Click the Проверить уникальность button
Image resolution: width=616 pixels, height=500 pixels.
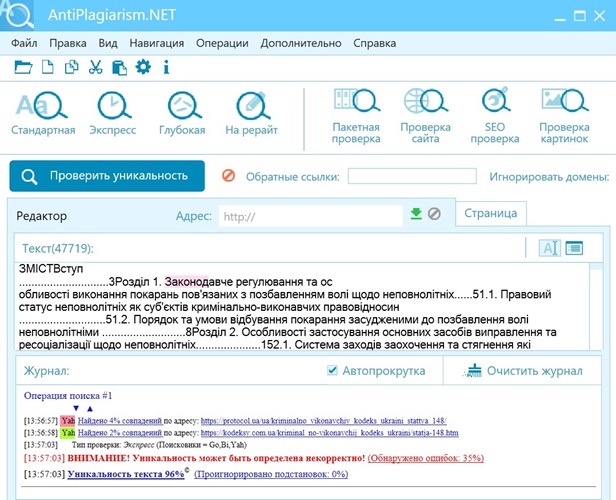point(107,176)
